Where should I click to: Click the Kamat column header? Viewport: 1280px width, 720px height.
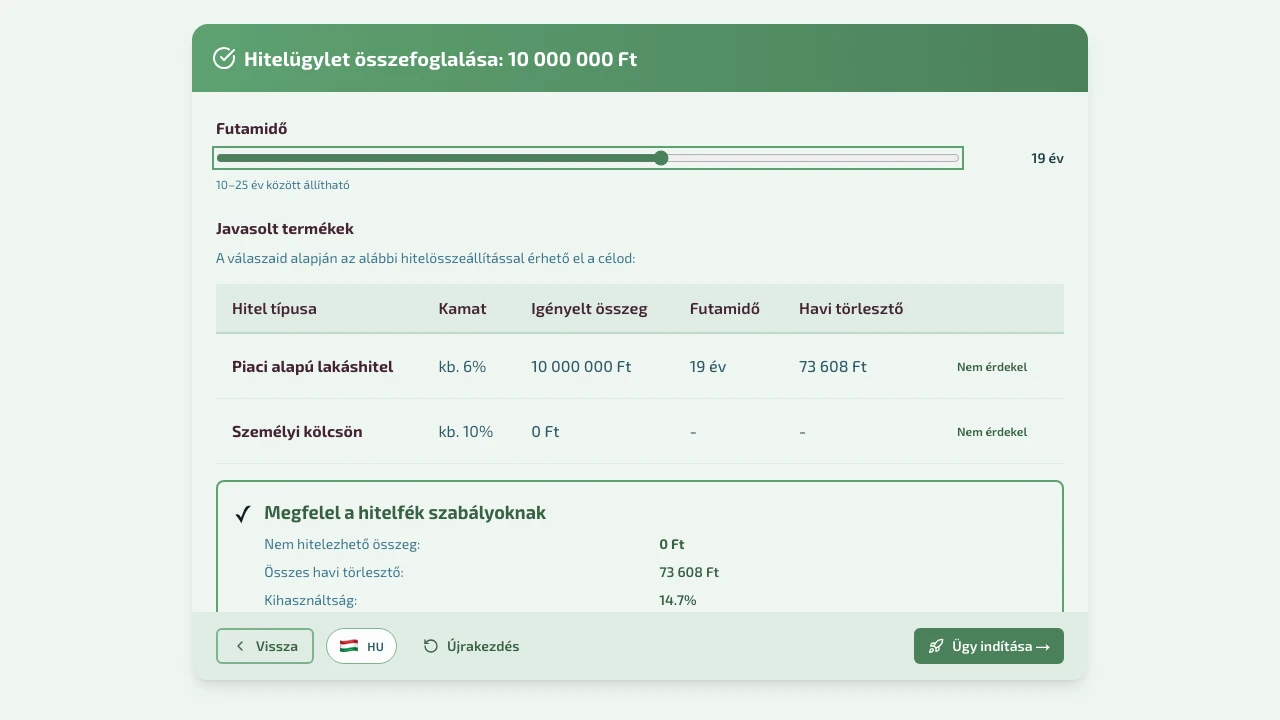[462, 309]
